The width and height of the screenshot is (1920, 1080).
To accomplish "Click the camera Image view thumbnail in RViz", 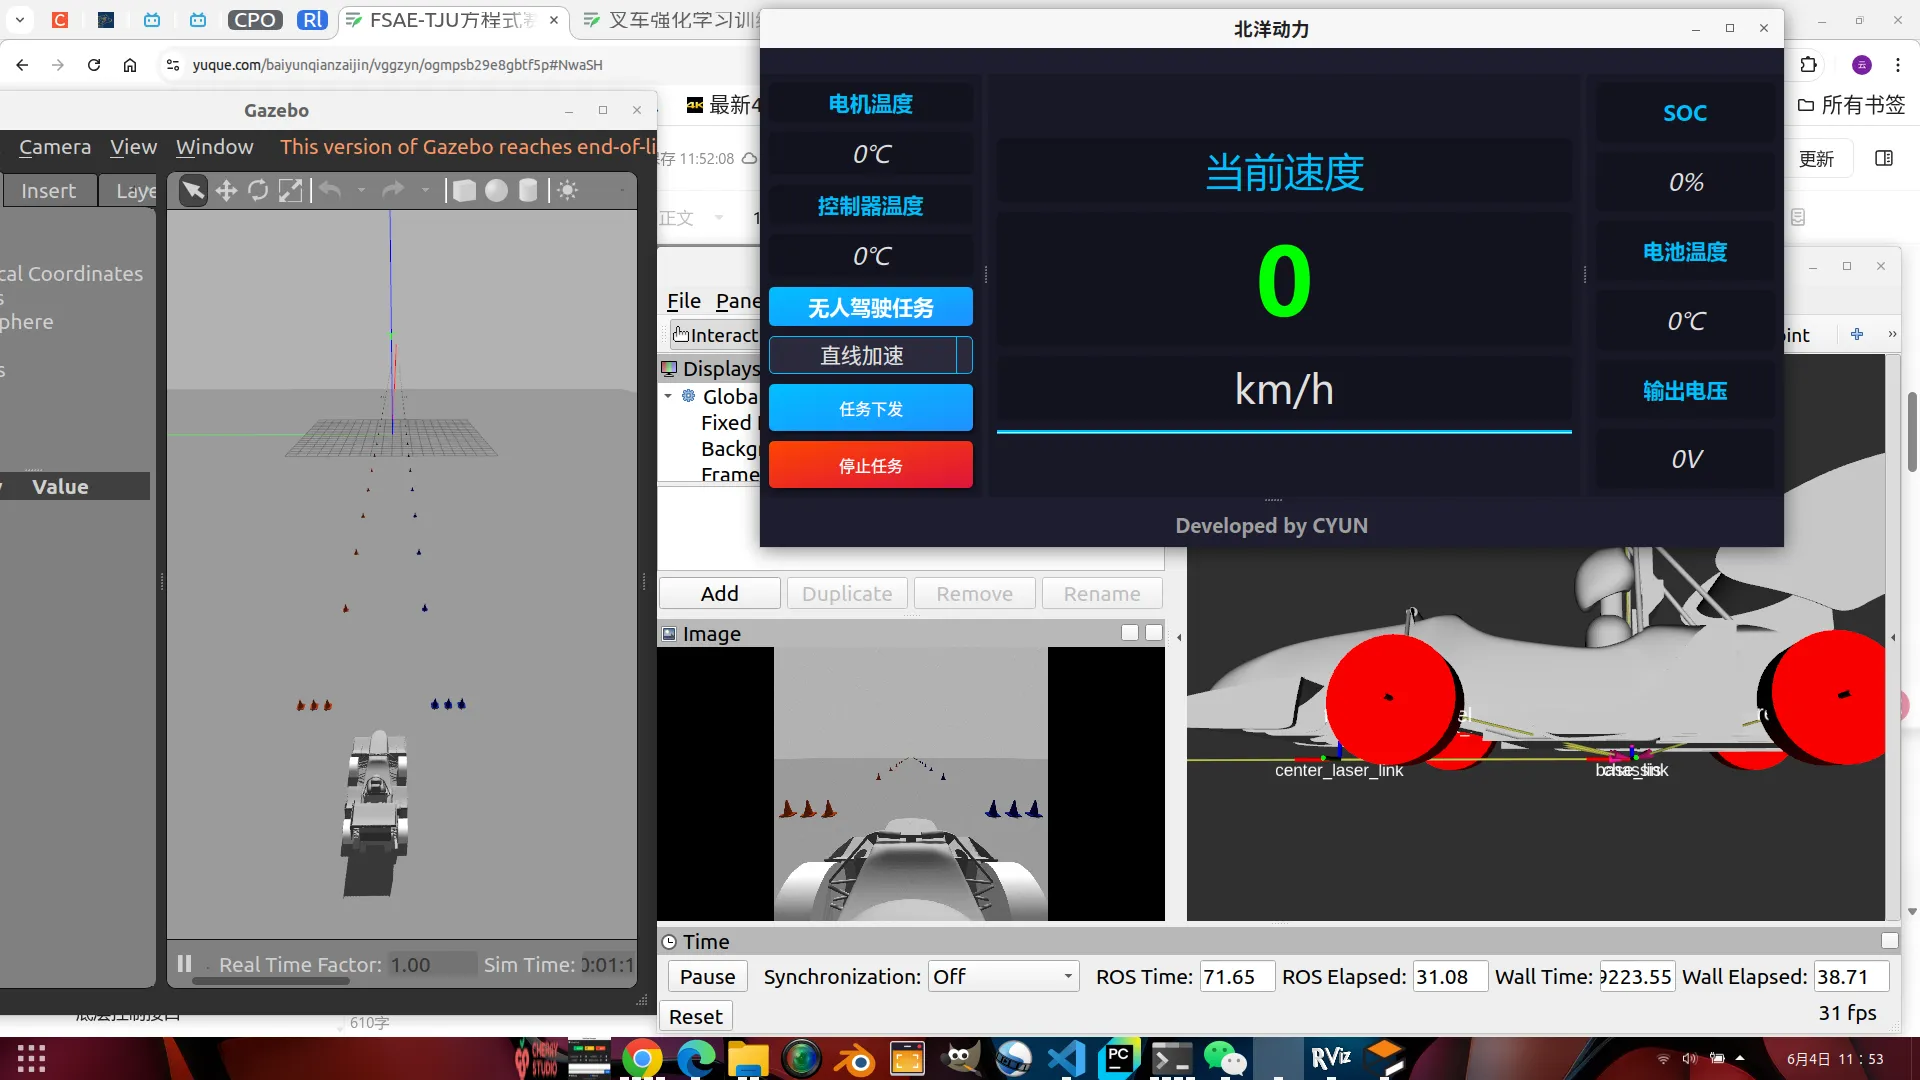I will click(x=910, y=784).
